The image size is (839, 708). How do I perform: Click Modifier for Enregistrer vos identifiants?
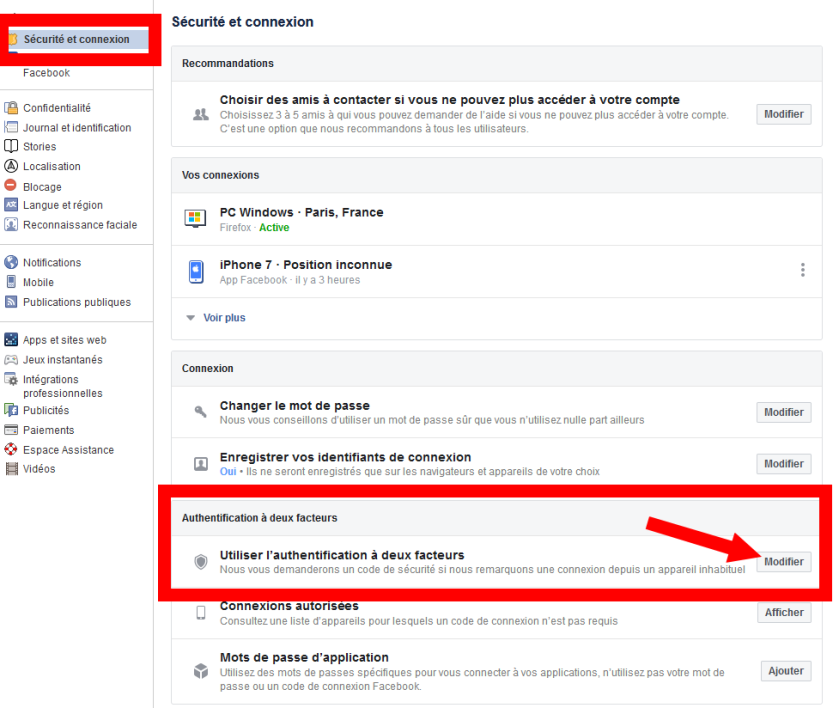pos(783,463)
